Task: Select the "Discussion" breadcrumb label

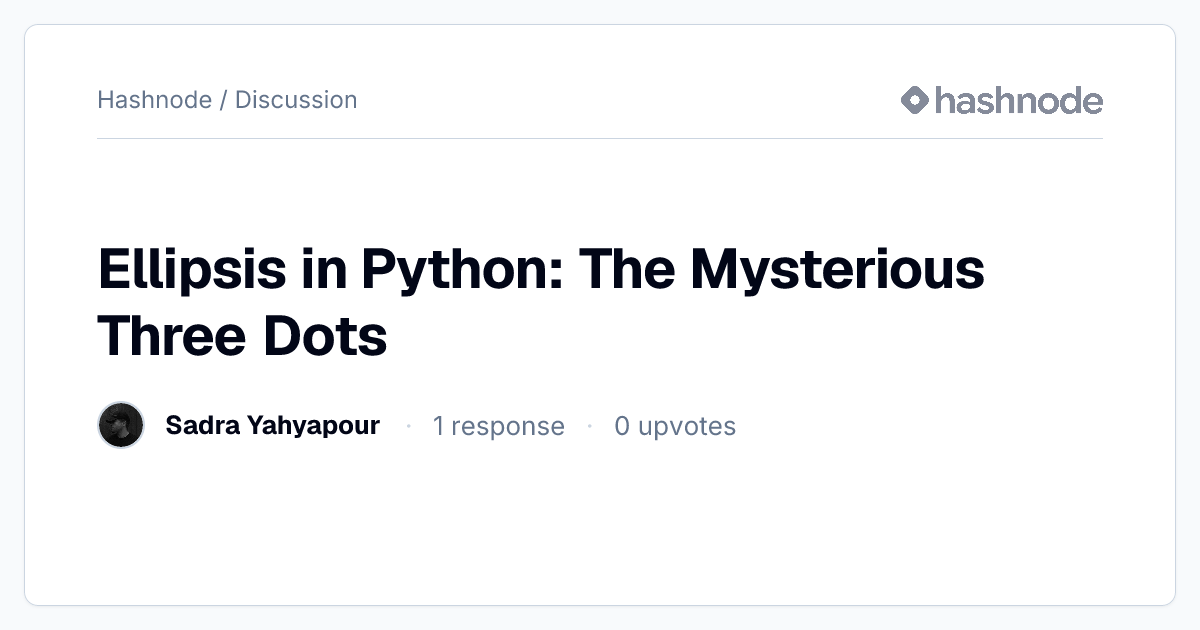Action: pos(296,100)
